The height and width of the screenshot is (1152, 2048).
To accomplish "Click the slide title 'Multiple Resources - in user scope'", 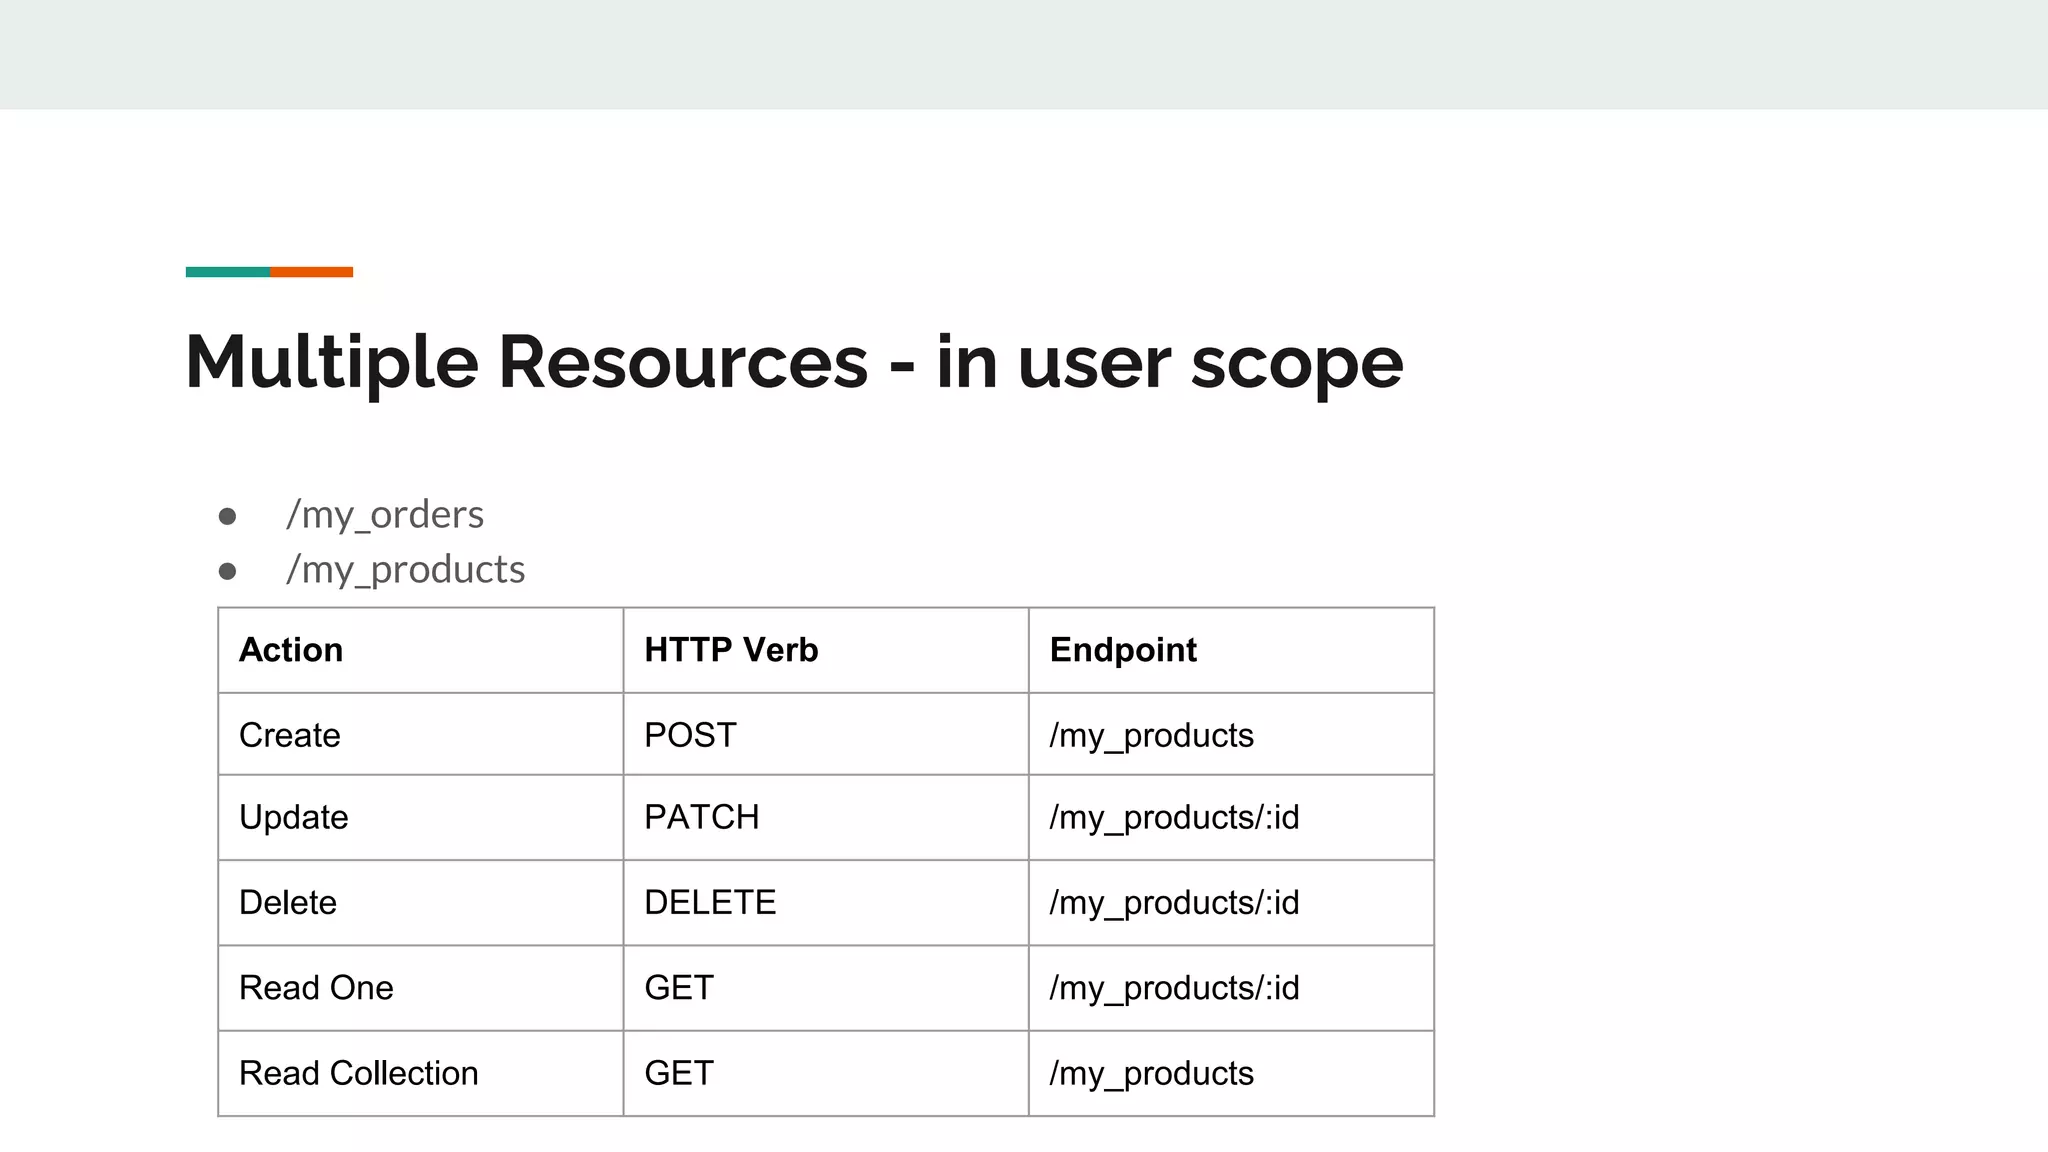I will pyautogui.click(x=794, y=362).
